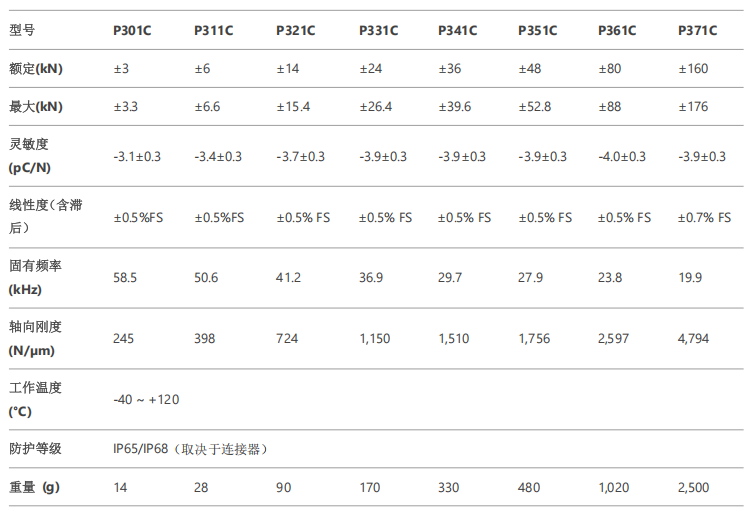This screenshot has height=518, width=753.
Task: Click the ±48 rated value for P351C
Action: click(x=530, y=69)
